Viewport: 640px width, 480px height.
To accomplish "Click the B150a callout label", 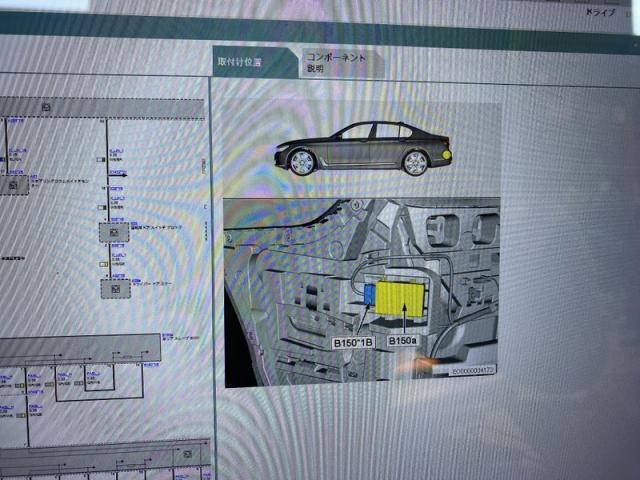I will [401, 341].
